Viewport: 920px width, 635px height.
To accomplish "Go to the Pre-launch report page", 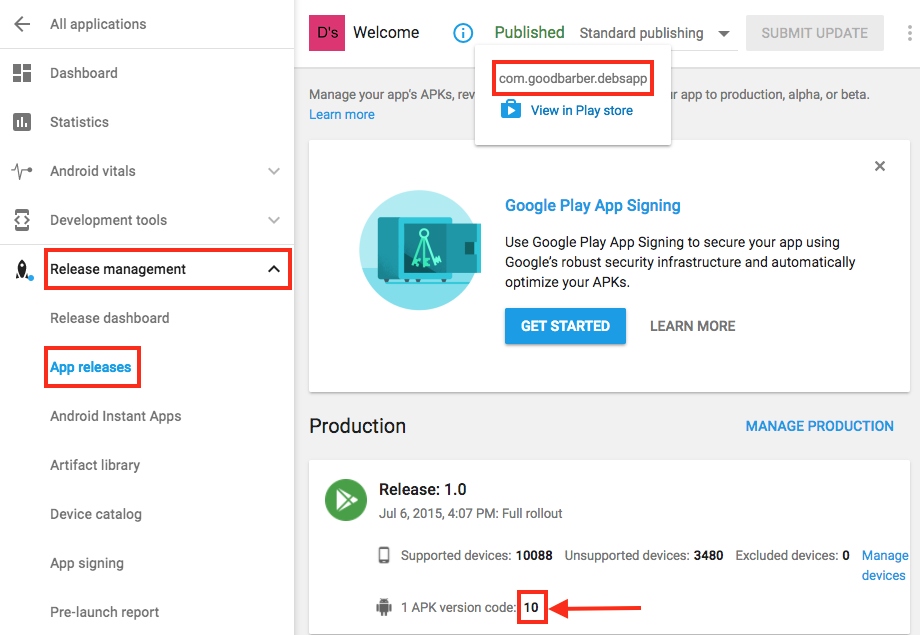I will (105, 612).
